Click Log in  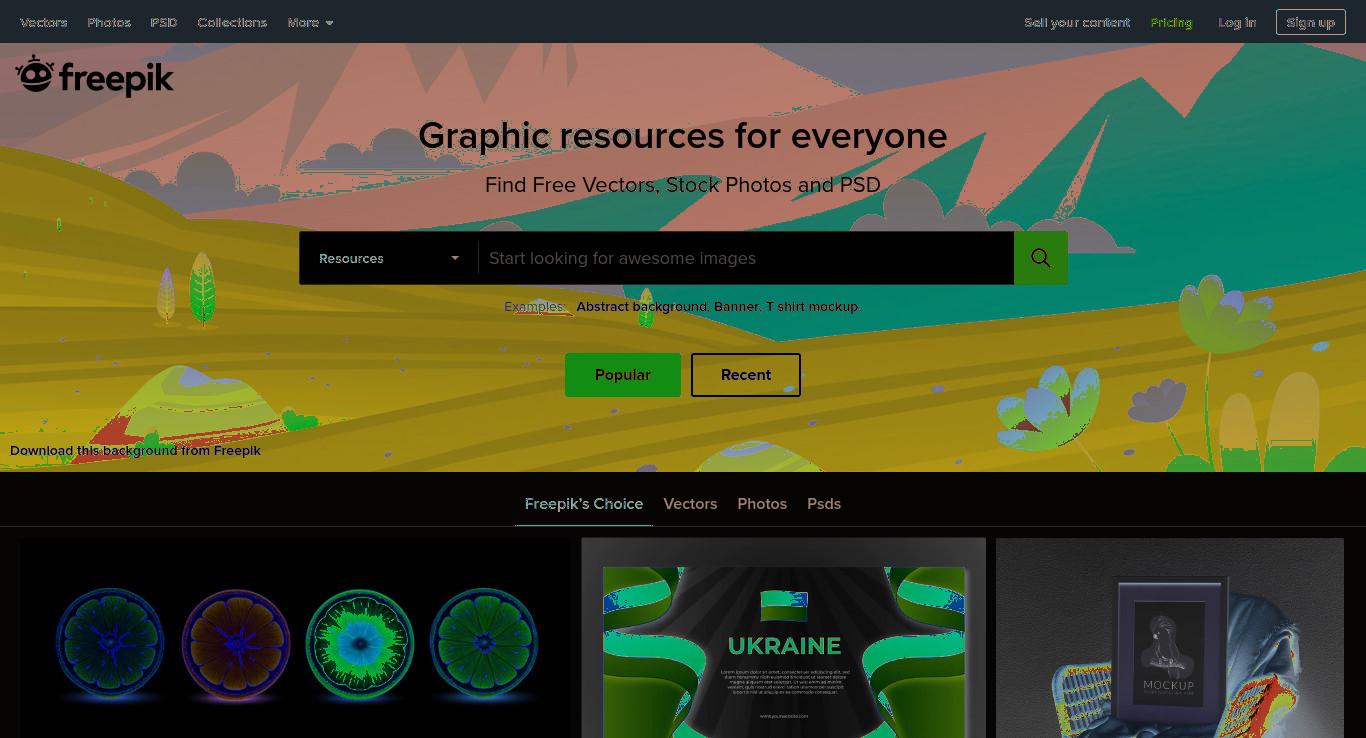1237,22
